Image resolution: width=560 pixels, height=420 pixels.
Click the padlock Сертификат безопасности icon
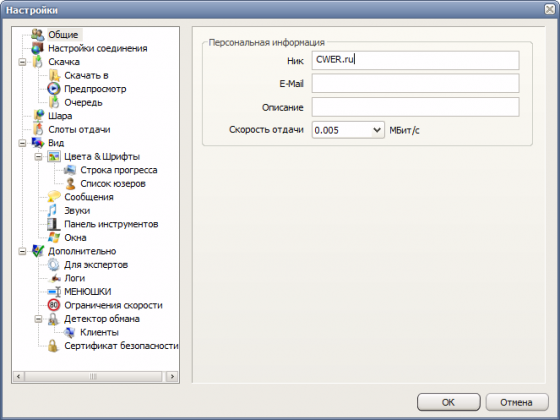coord(53,346)
